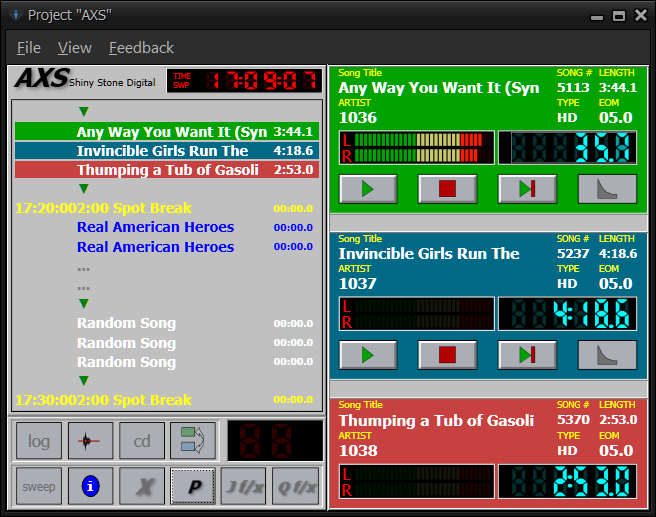Viewport: 656px width, 517px height.
Task: Open the Feedback menu
Action: coord(141,48)
